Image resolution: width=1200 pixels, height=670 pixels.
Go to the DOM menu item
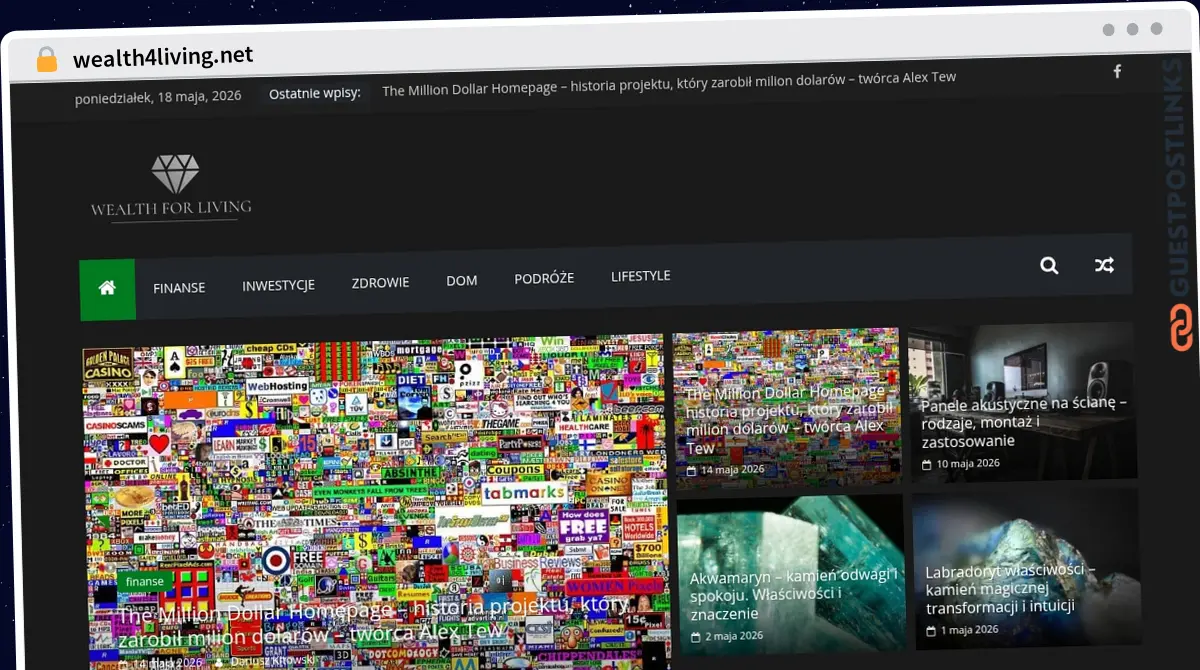click(x=462, y=281)
